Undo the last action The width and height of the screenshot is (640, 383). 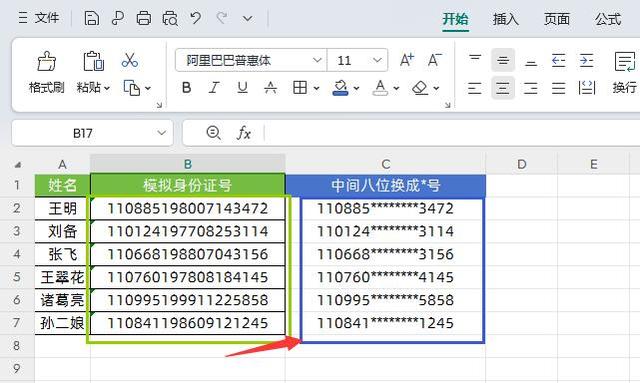[x=196, y=18]
